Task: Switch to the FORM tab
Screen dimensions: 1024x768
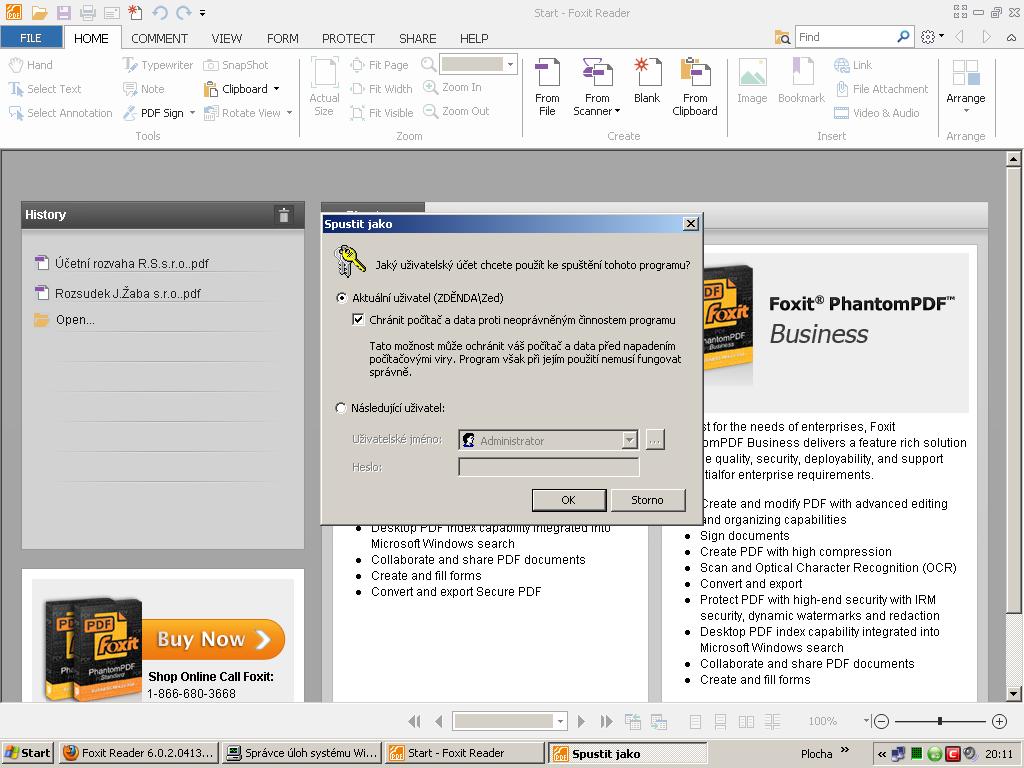Action: click(282, 39)
